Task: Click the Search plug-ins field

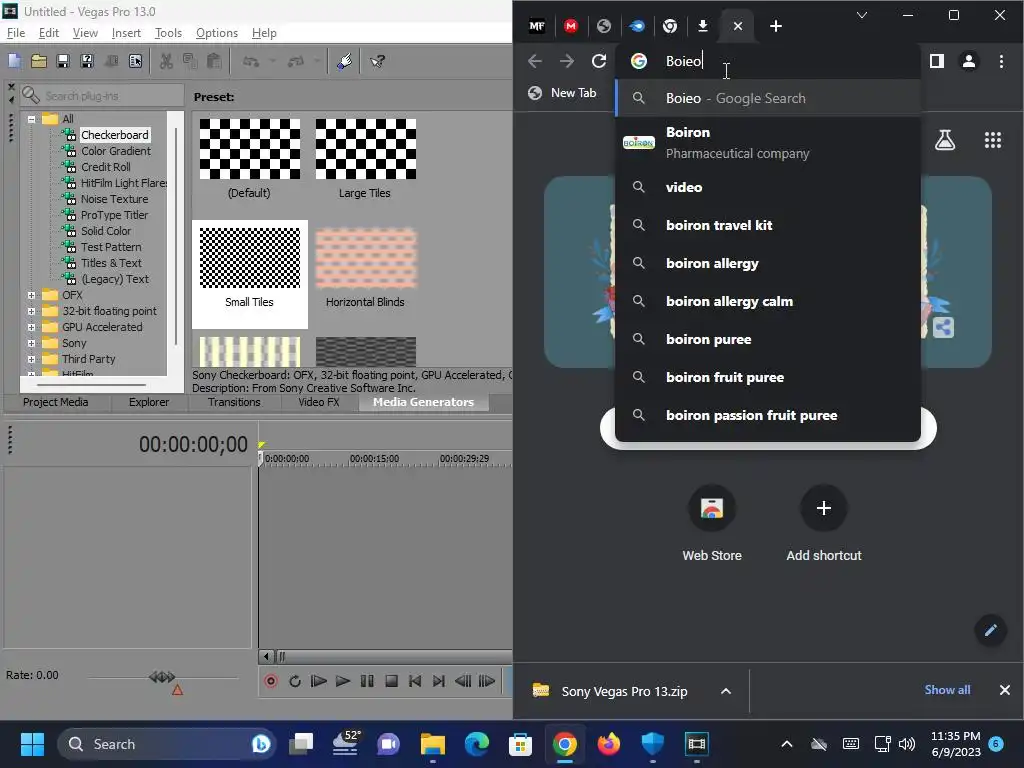Action: click(102, 95)
